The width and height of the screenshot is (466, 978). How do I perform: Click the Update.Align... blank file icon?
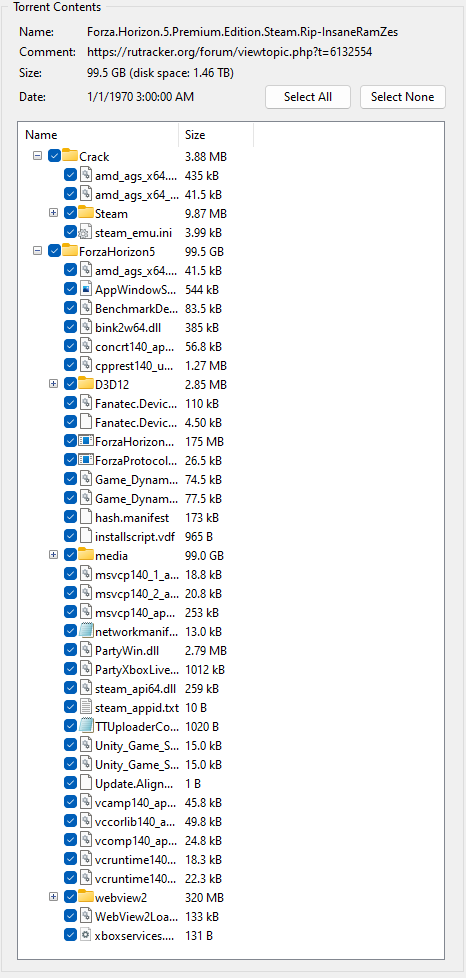pos(86,783)
